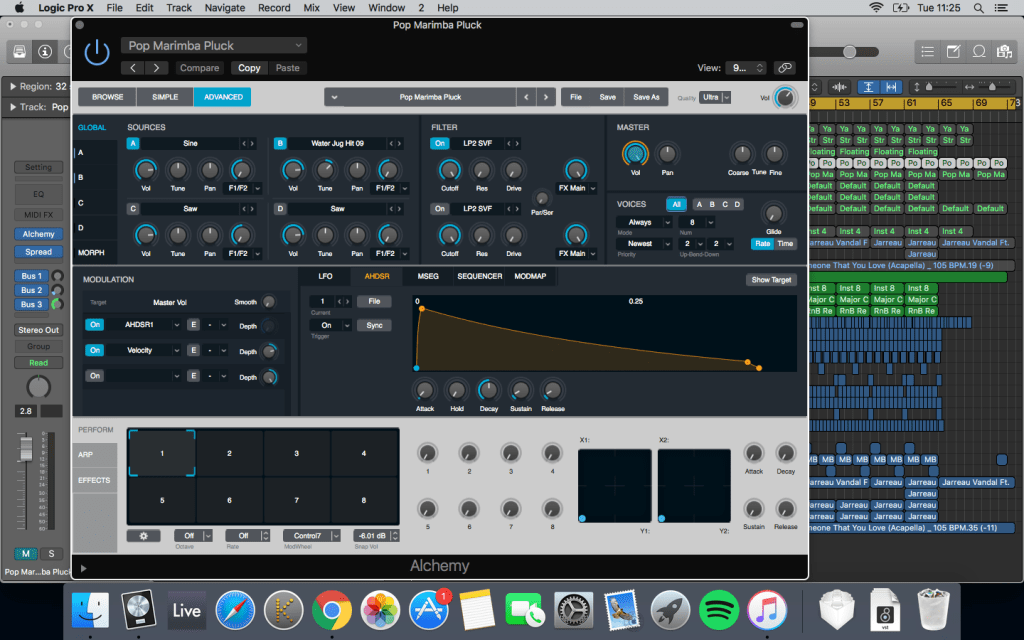Click the Alchemy plugin power button
Viewport: 1024px width, 640px height.
(97, 52)
